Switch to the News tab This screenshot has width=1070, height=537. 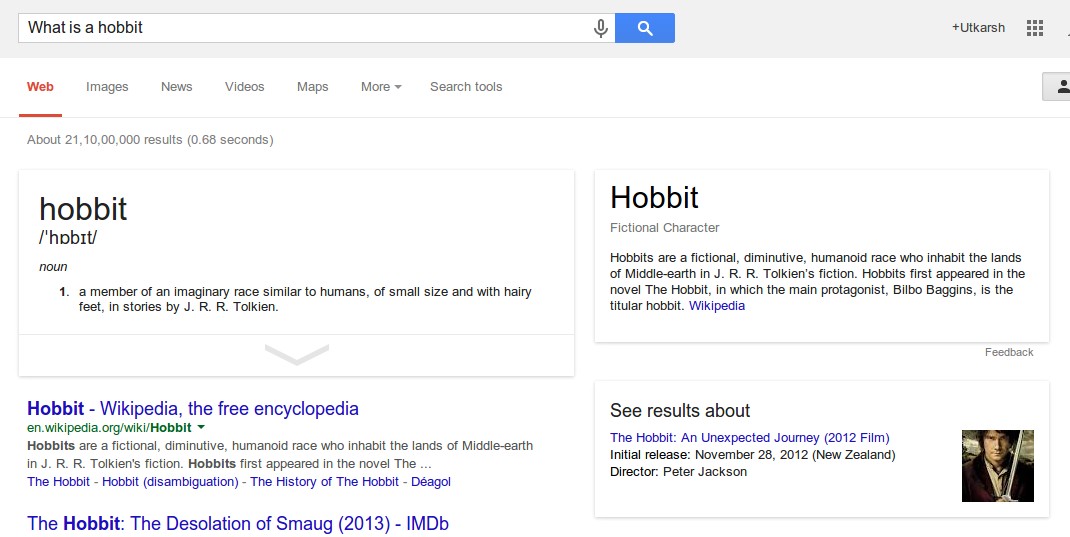point(177,87)
